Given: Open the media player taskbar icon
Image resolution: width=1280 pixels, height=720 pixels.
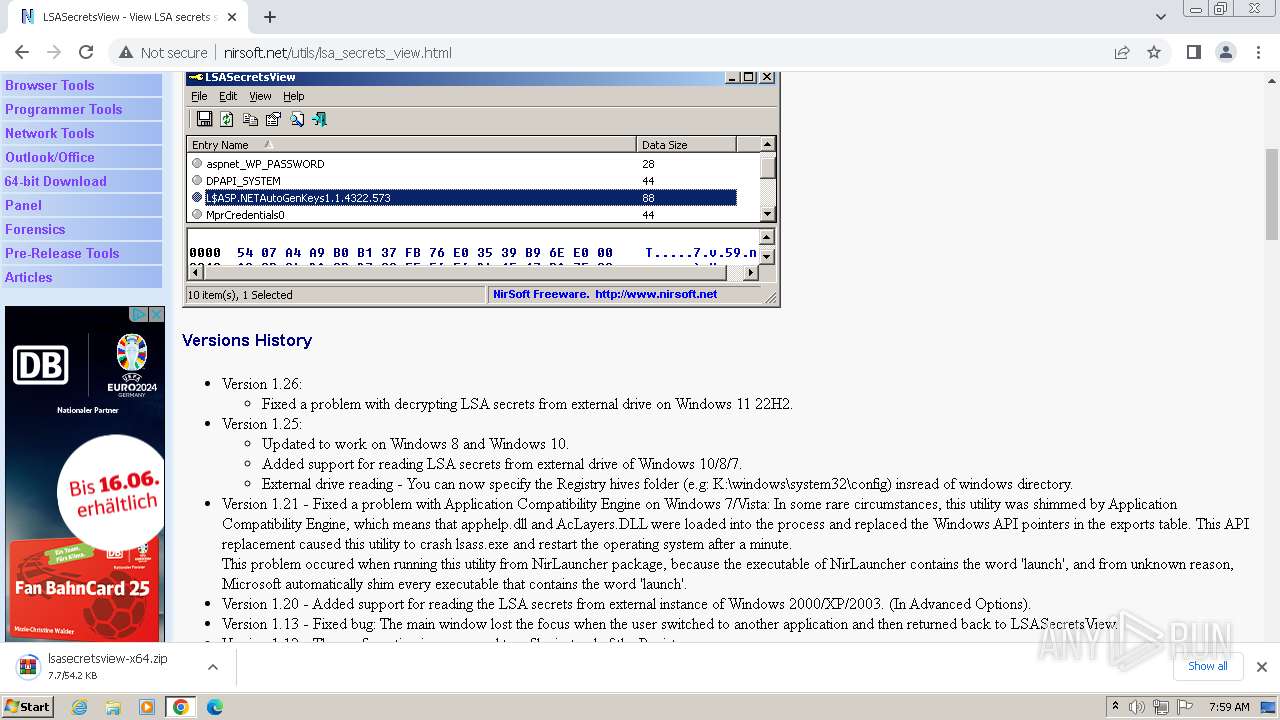Looking at the screenshot, I should click(x=147, y=707).
